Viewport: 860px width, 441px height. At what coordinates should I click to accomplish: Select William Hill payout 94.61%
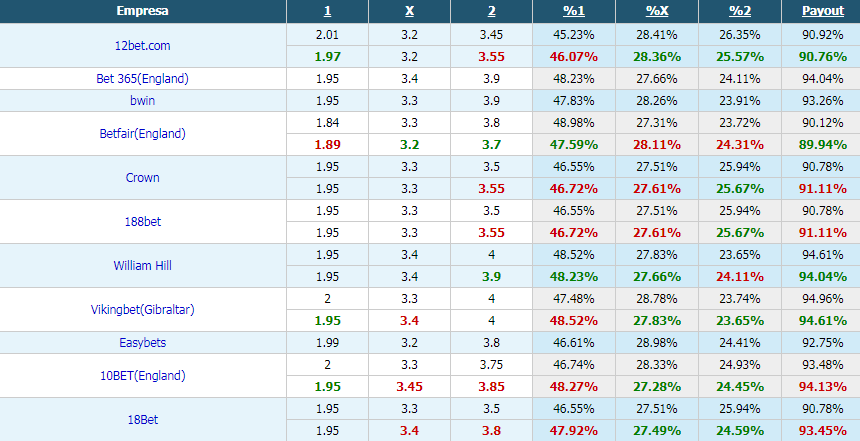823,255
